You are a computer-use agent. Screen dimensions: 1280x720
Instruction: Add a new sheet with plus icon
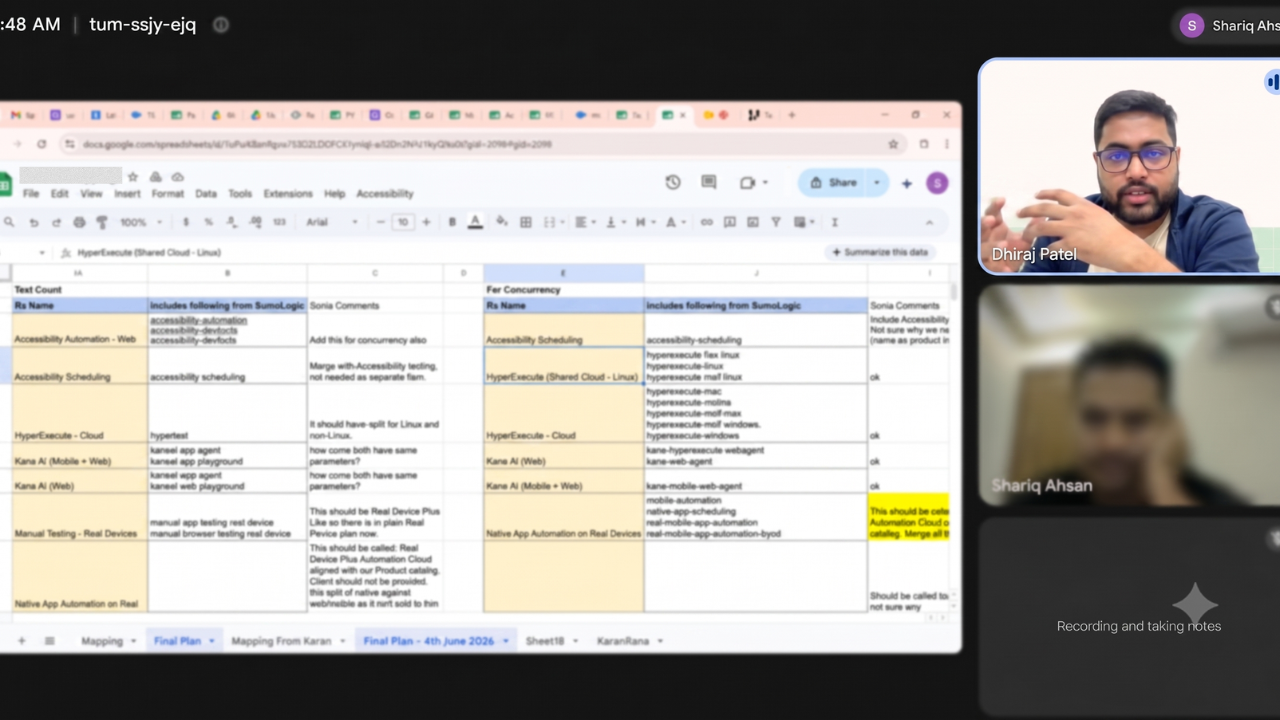tap(21, 641)
